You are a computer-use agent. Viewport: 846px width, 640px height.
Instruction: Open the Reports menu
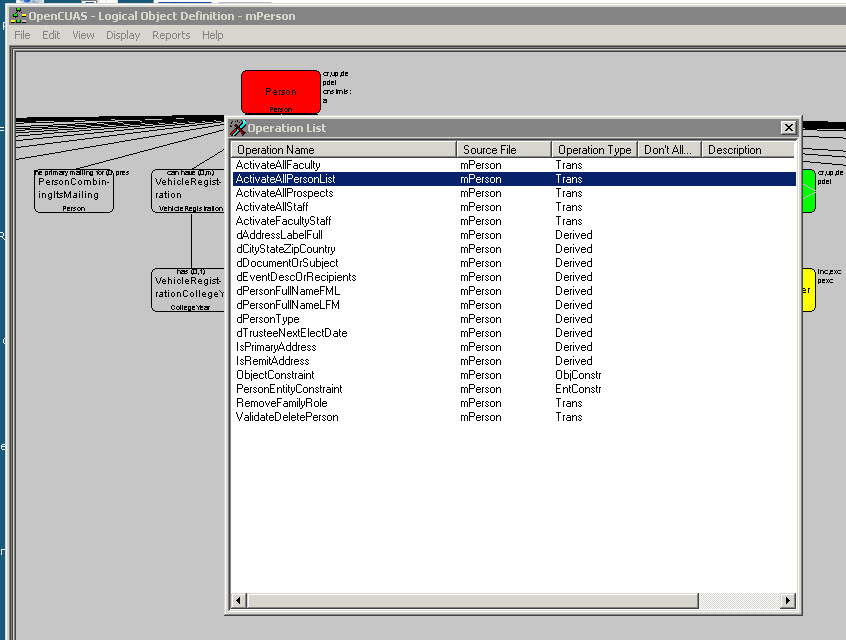pos(171,35)
